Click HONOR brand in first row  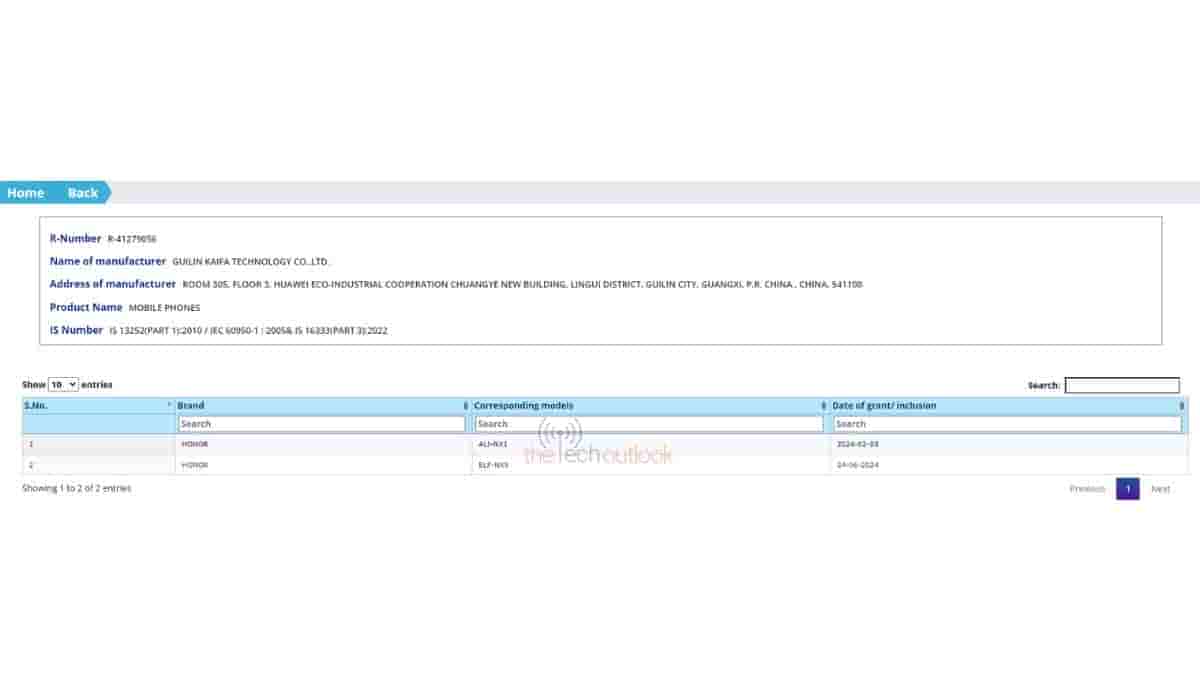195,444
